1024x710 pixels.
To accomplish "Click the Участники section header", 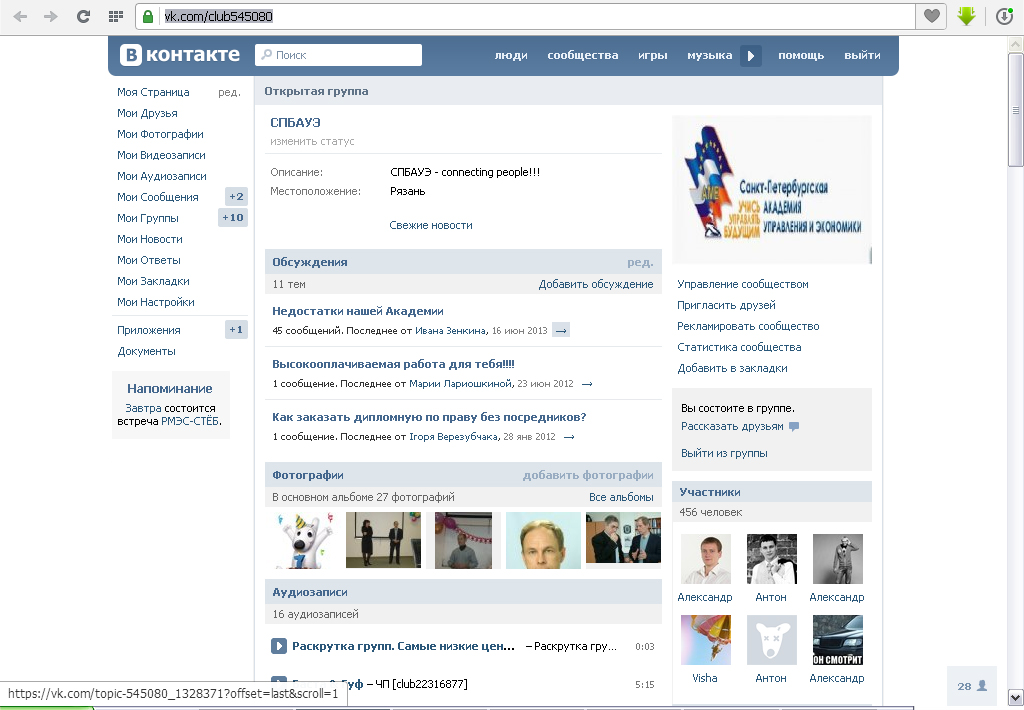I will [772, 492].
